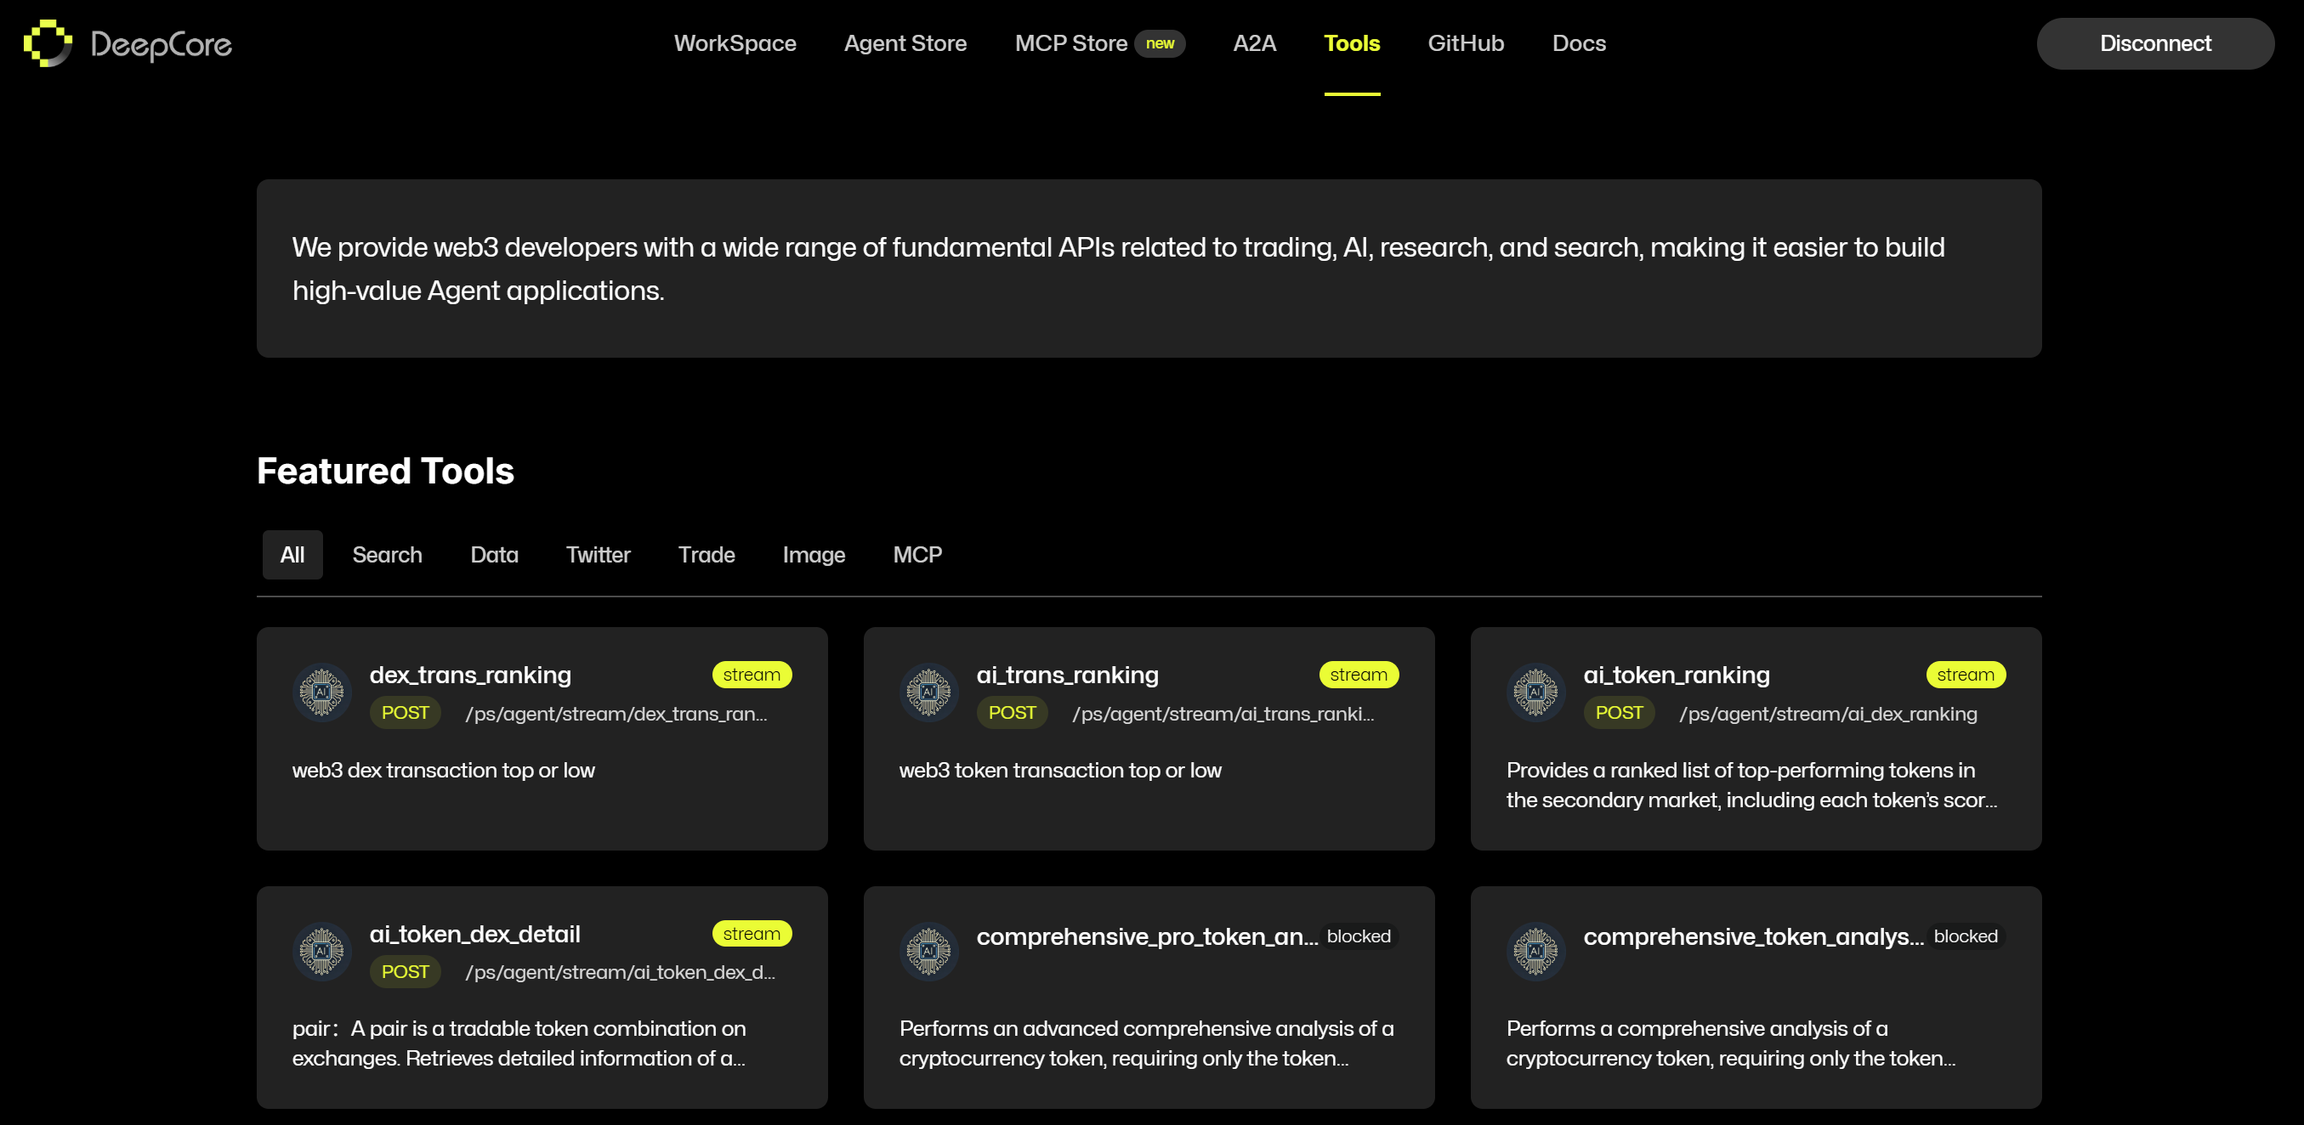Click the comprehensive_token_analysis chip icon

click(1536, 951)
